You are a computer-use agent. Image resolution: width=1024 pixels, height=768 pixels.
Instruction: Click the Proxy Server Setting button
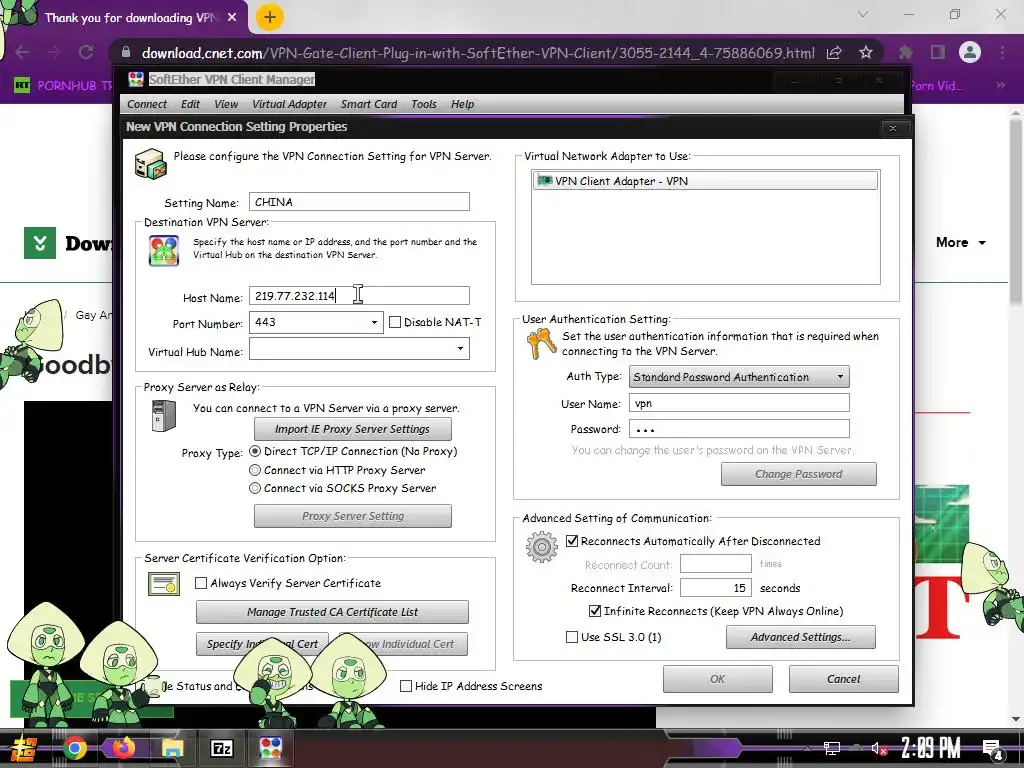coord(353,516)
